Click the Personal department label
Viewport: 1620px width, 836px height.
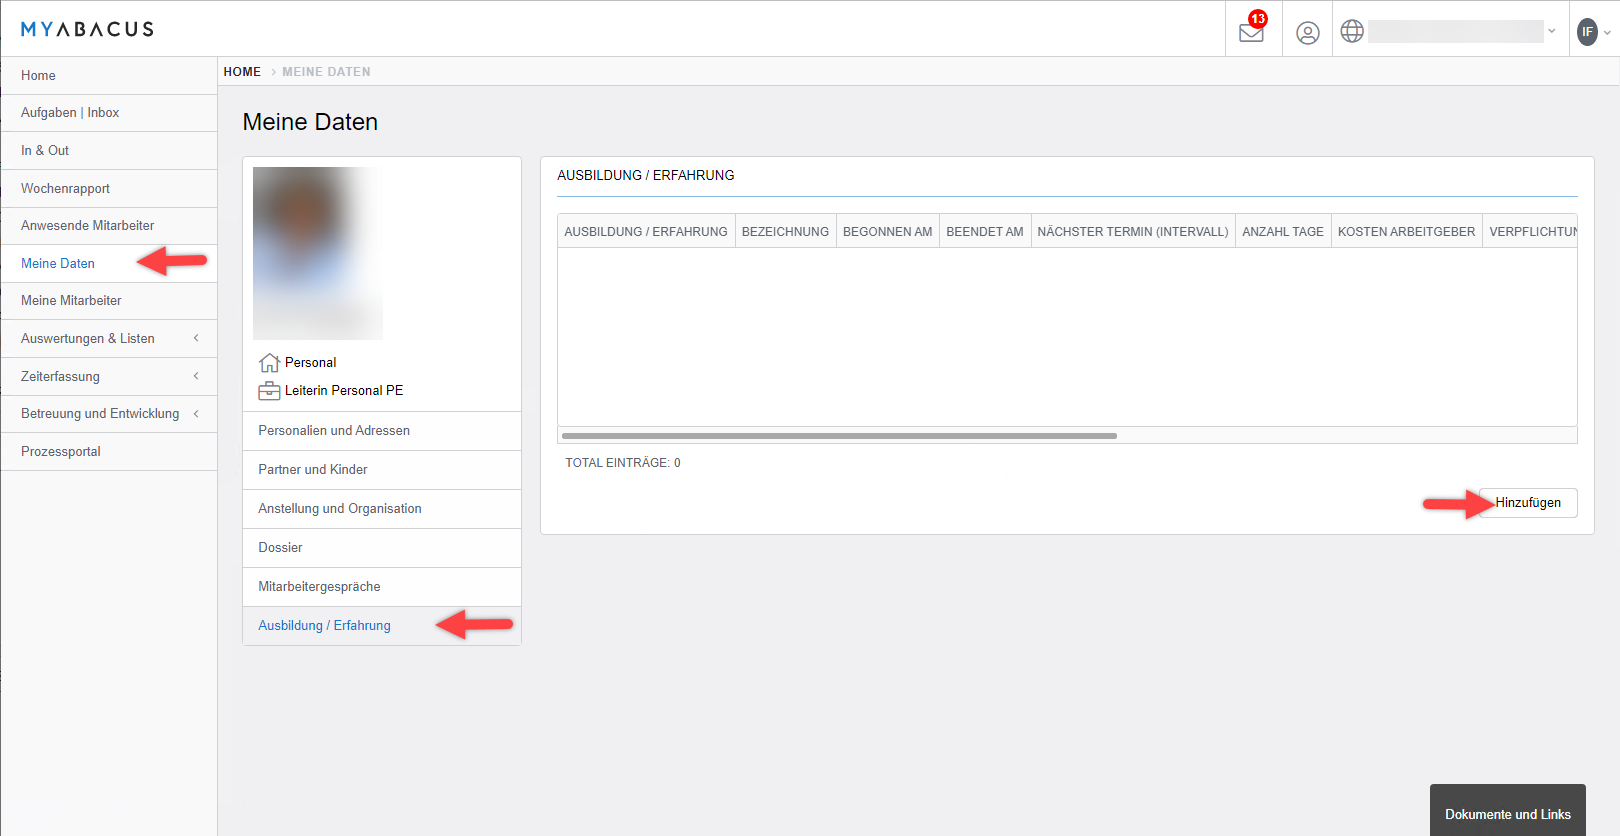[311, 363]
